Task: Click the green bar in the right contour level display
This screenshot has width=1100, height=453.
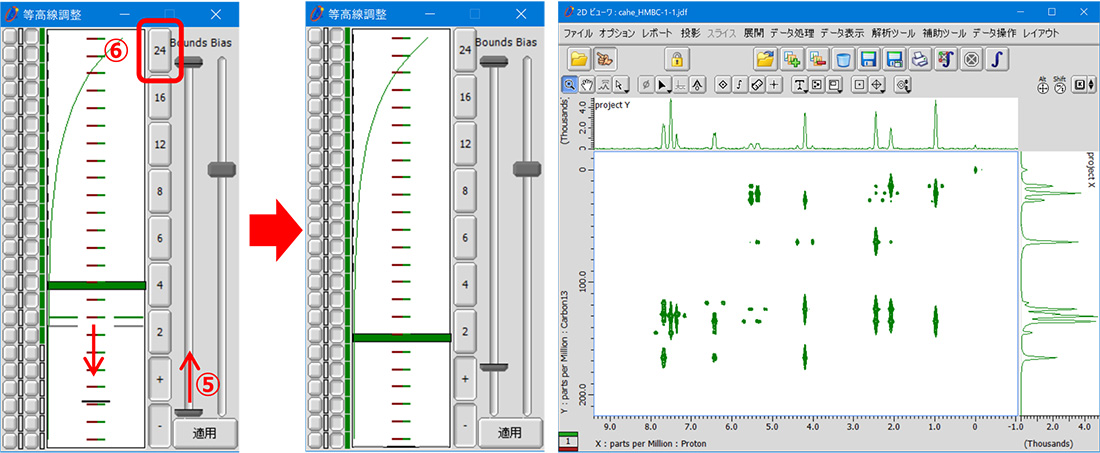Action: click(x=399, y=338)
